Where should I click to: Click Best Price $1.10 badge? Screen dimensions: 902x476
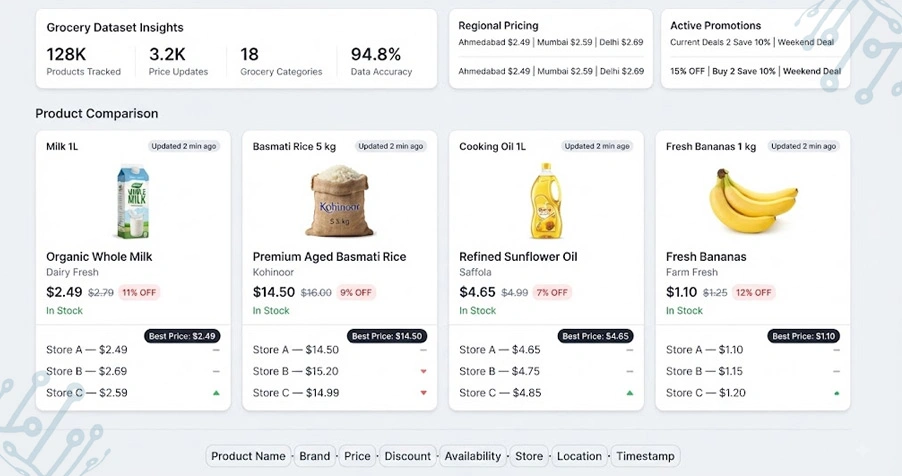coord(804,336)
